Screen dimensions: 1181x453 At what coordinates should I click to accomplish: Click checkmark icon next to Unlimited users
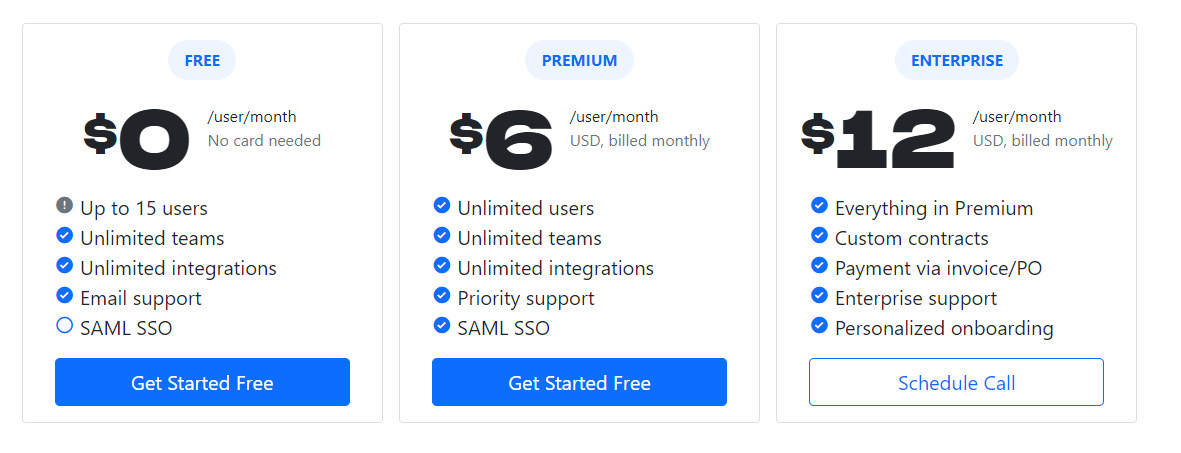pyautogui.click(x=442, y=205)
